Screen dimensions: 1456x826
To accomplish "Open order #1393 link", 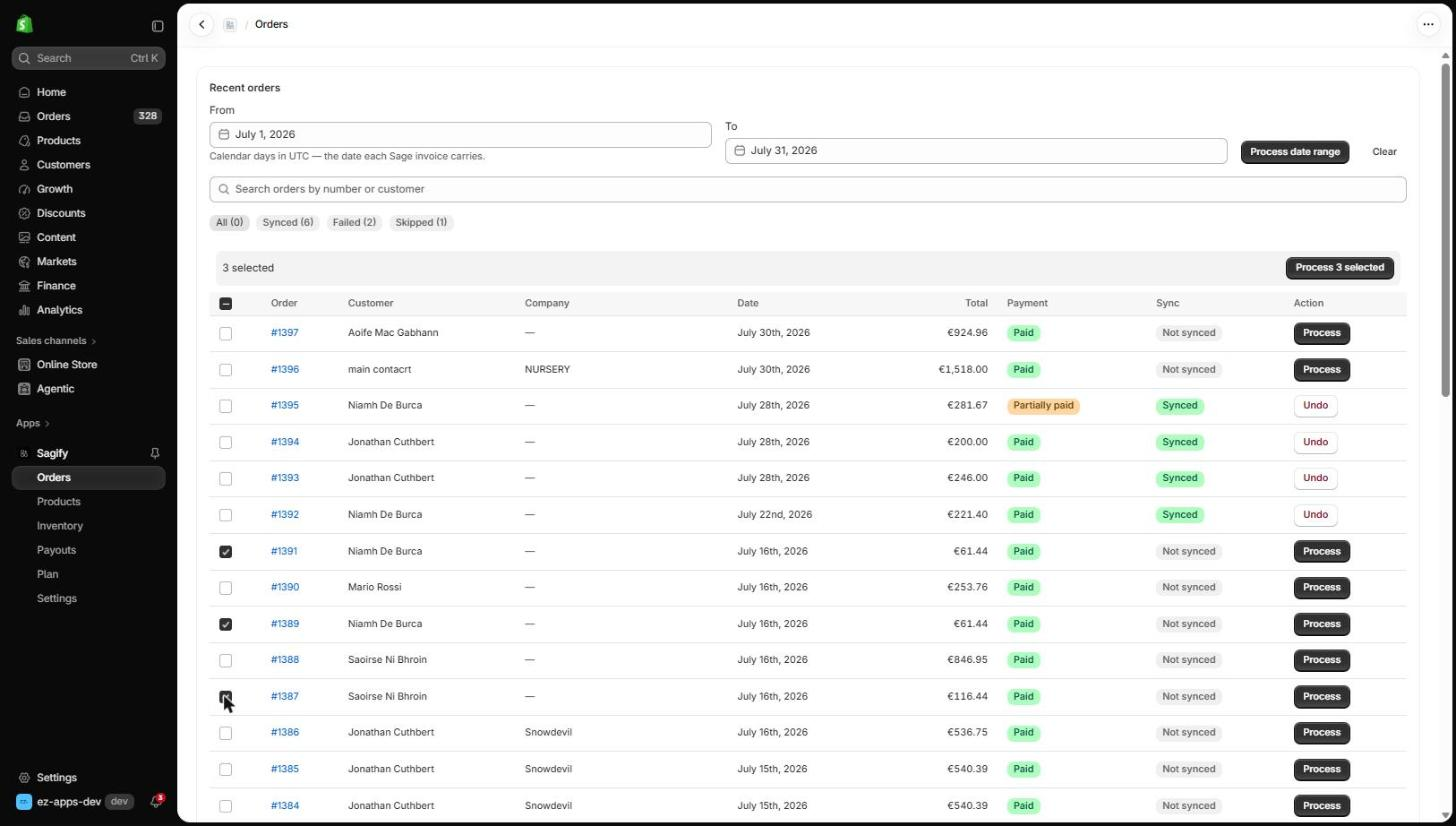I will pos(285,478).
